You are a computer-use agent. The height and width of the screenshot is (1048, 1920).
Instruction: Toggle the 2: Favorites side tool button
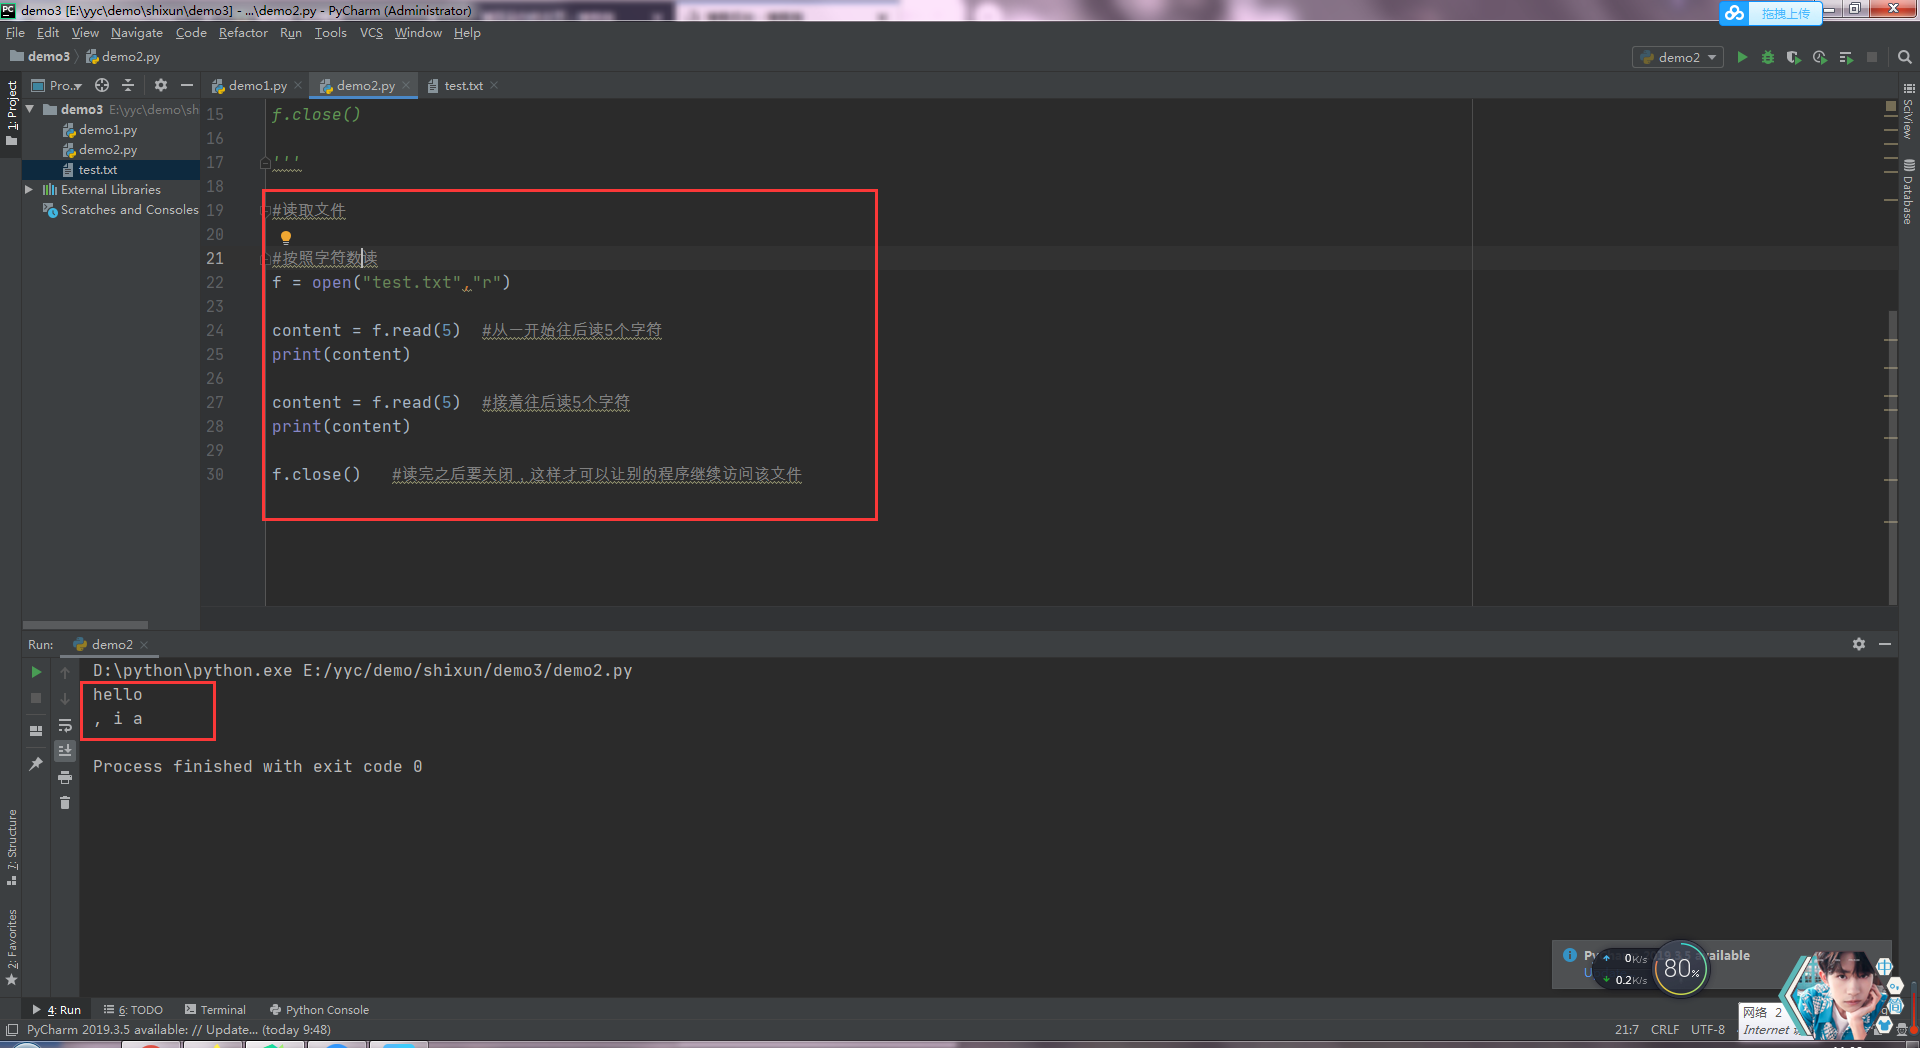click(x=12, y=947)
